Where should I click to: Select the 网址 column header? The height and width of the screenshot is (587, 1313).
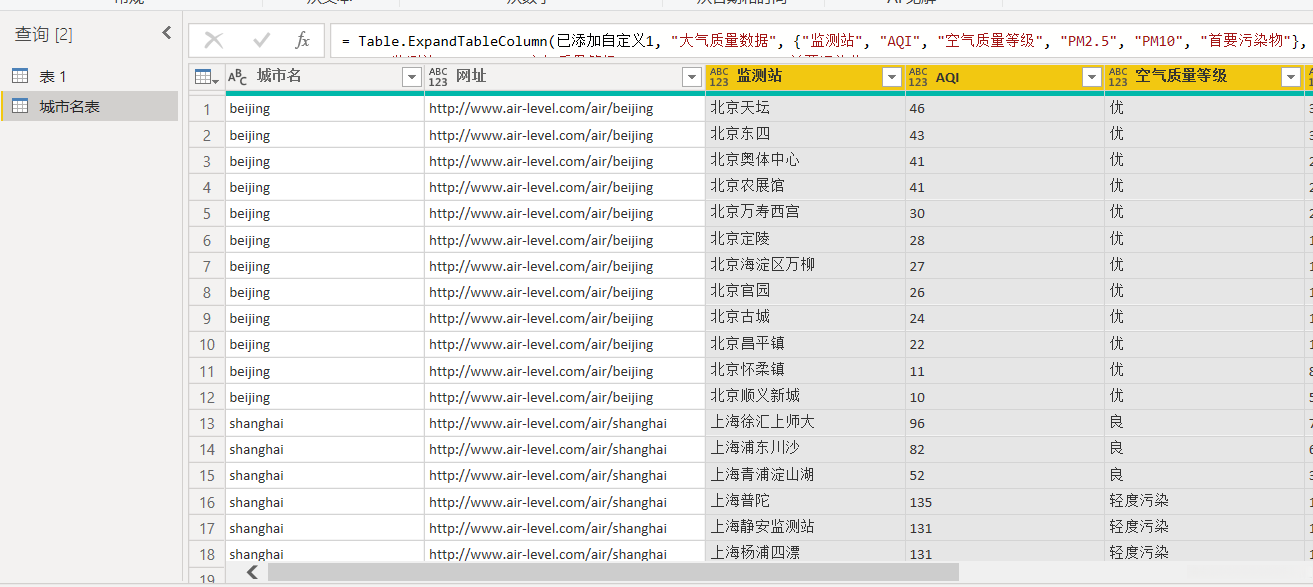[565, 77]
